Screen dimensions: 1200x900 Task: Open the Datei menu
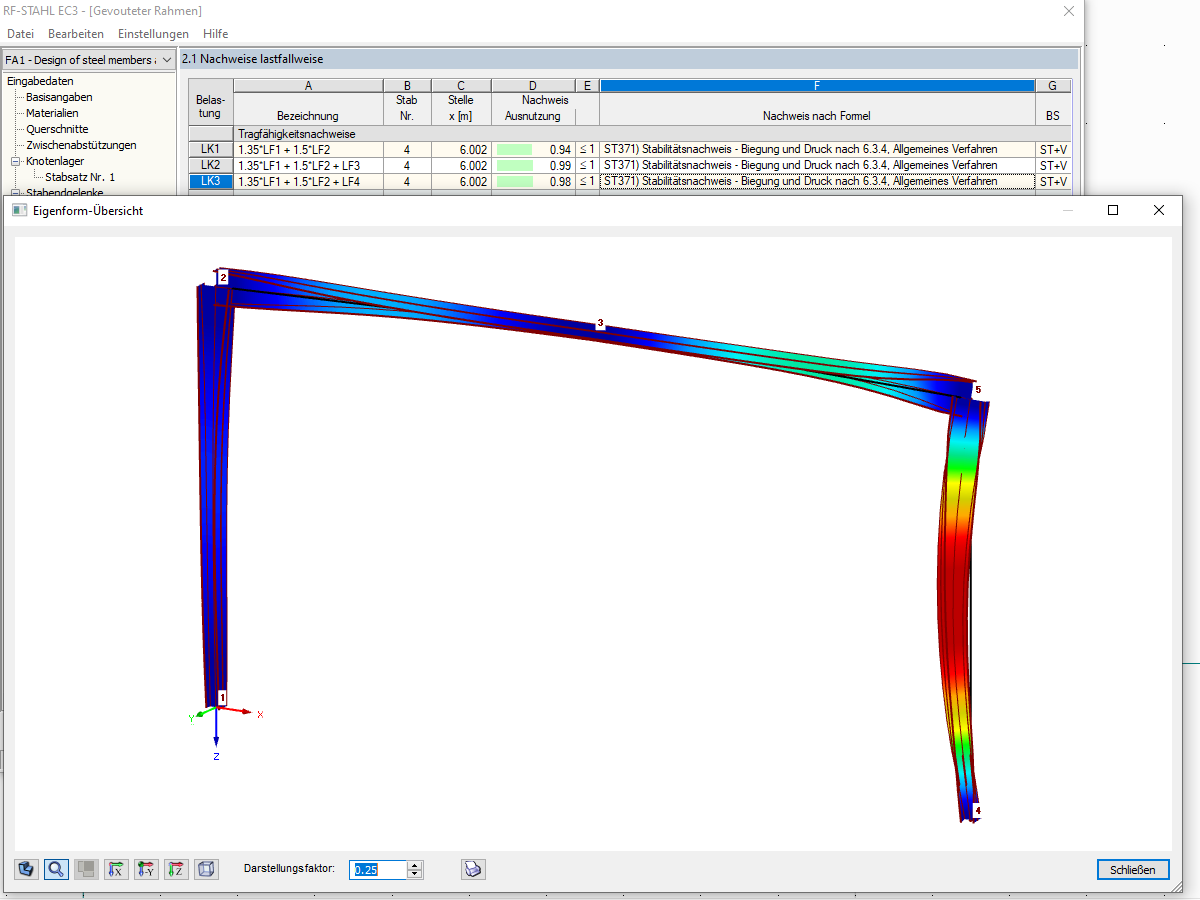(x=20, y=34)
